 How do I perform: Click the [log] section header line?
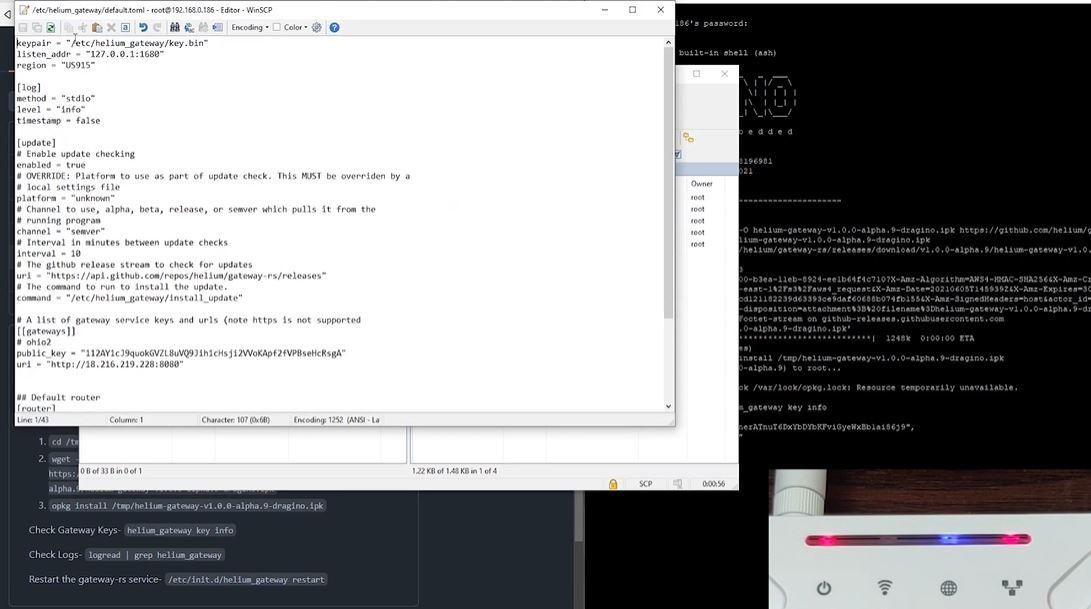coord(29,88)
